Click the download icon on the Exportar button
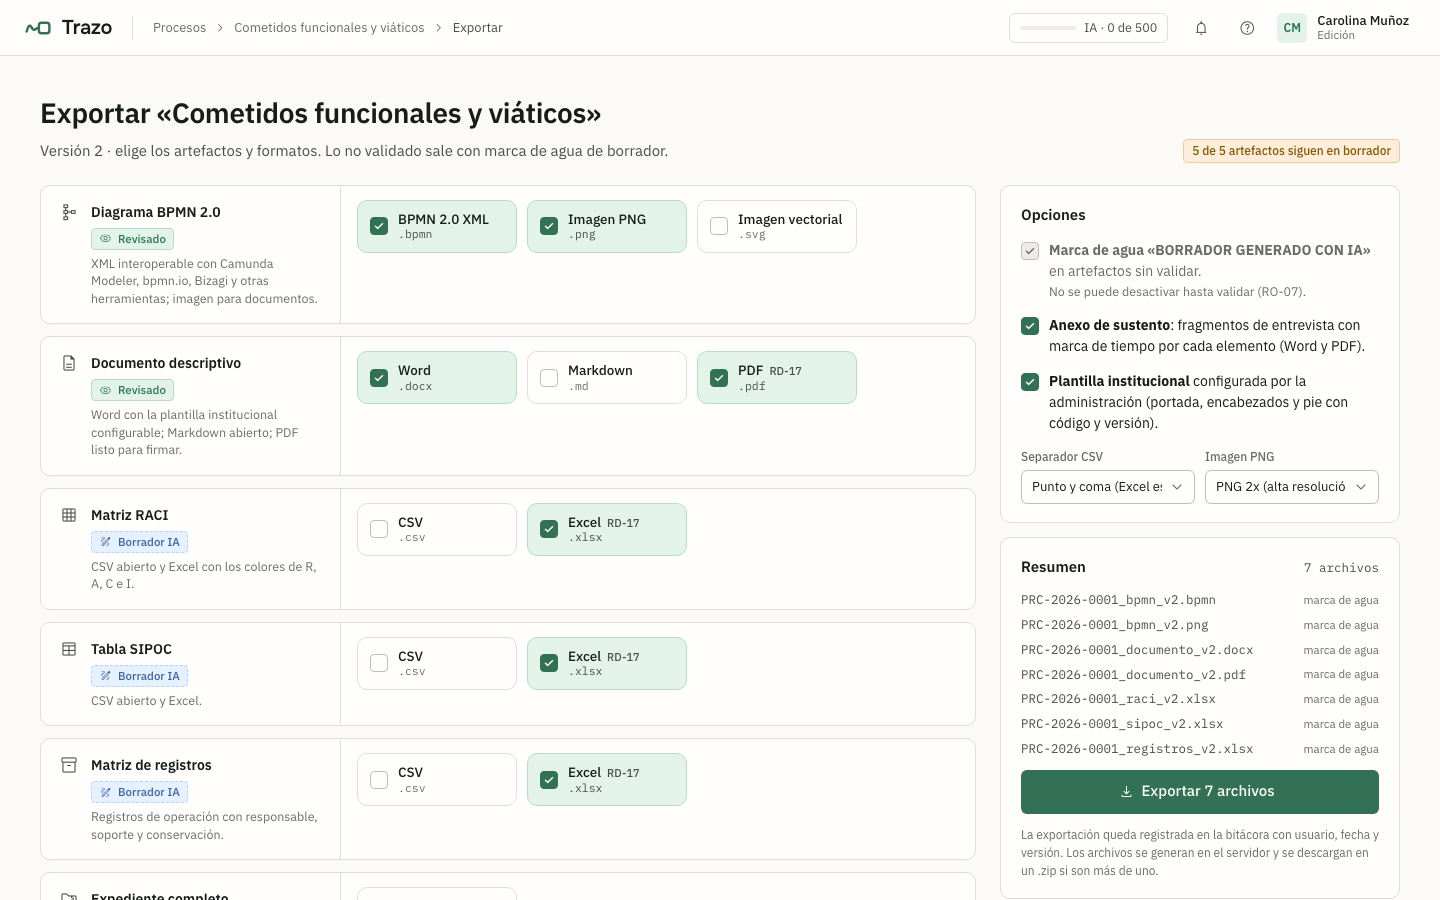This screenshot has width=1440, height=900. 1126,791
